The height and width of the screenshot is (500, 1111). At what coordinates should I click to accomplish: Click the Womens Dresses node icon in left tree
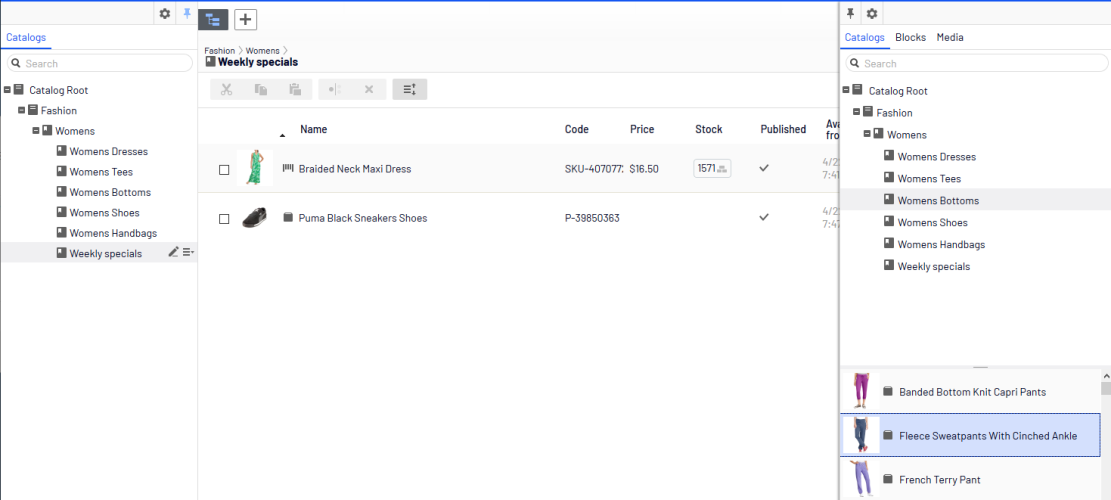click(61, 151)
